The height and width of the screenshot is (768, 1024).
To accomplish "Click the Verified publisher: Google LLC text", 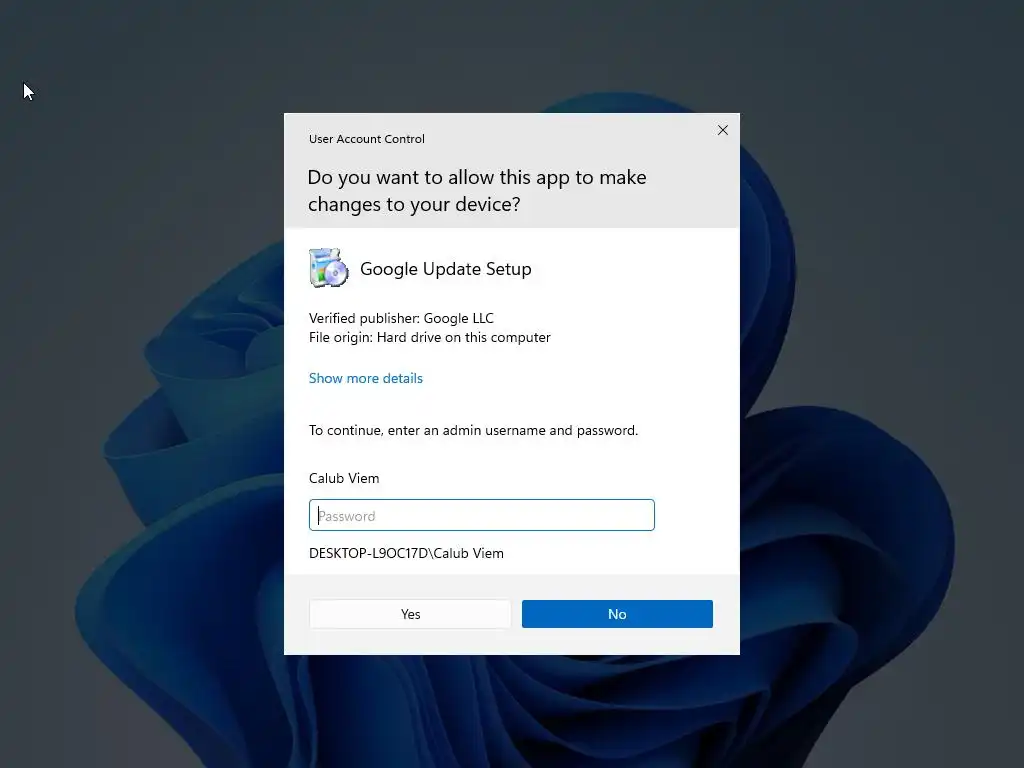I will (401, 318).
